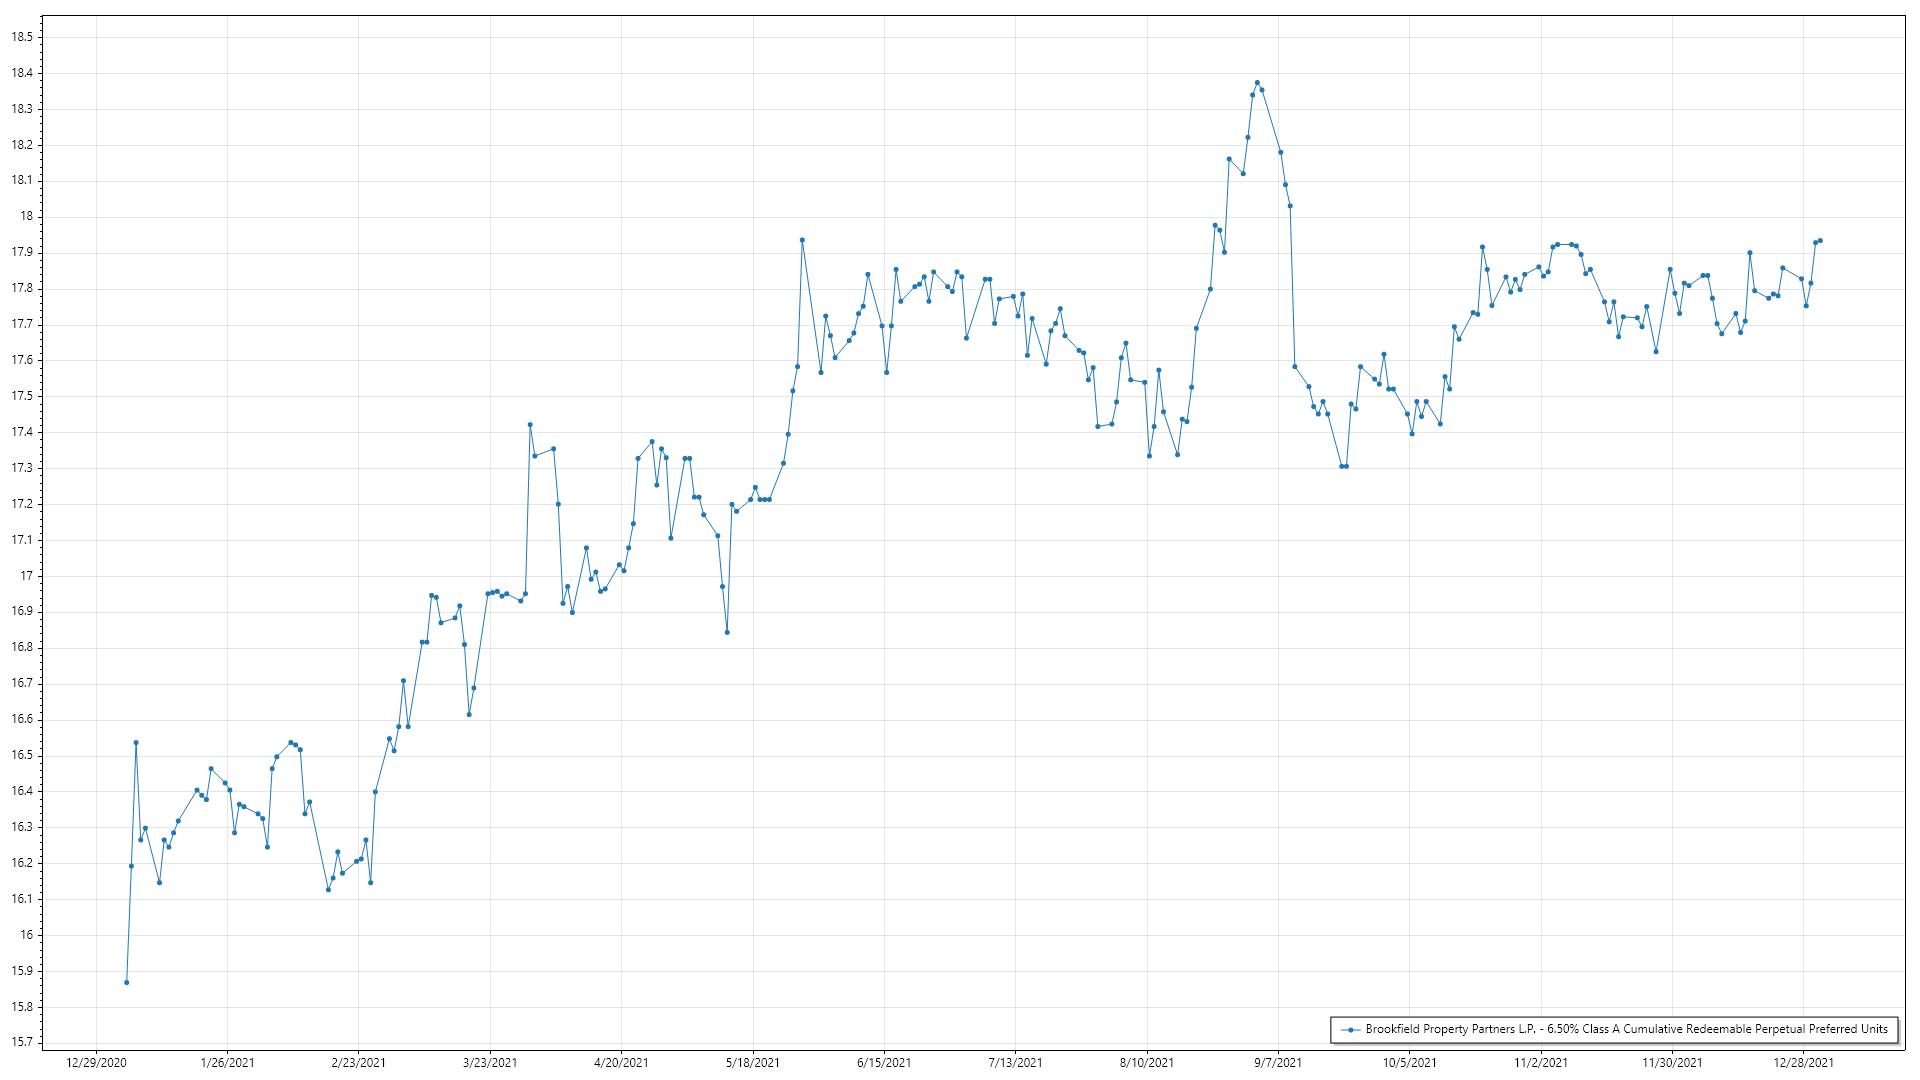Click the 11/2/2021 x-axis date label
Viewport: 1920px width, 1080px height.
[x=1541, y=1063]
